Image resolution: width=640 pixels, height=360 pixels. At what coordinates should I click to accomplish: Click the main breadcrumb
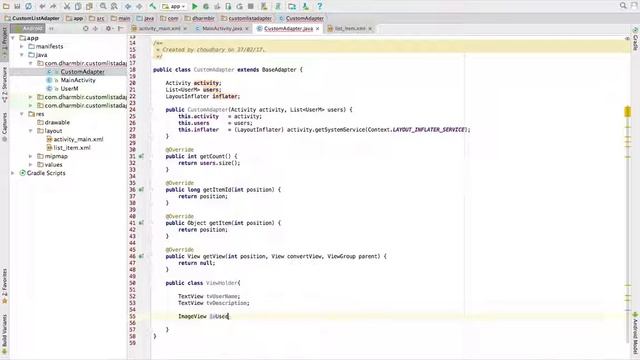(x=121, y=18)
